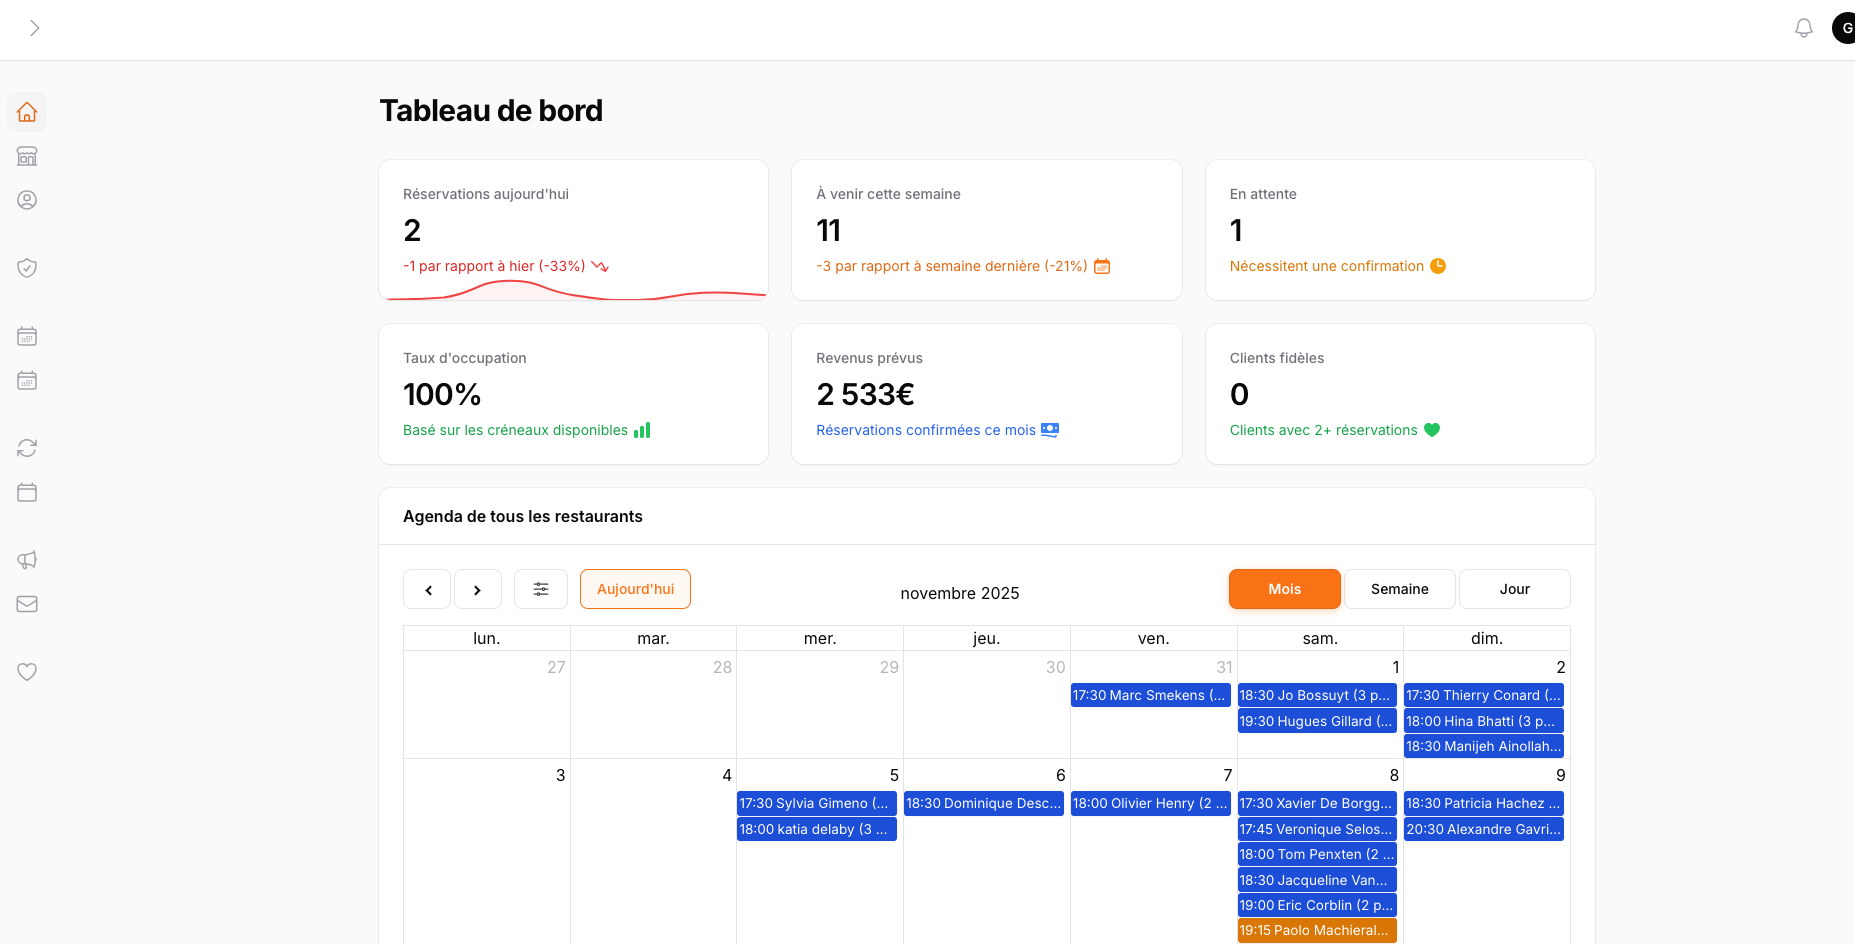Click the home dashboard sidebar icon
The width and height of the screenshot is (1855, 944).
[27, 112]
